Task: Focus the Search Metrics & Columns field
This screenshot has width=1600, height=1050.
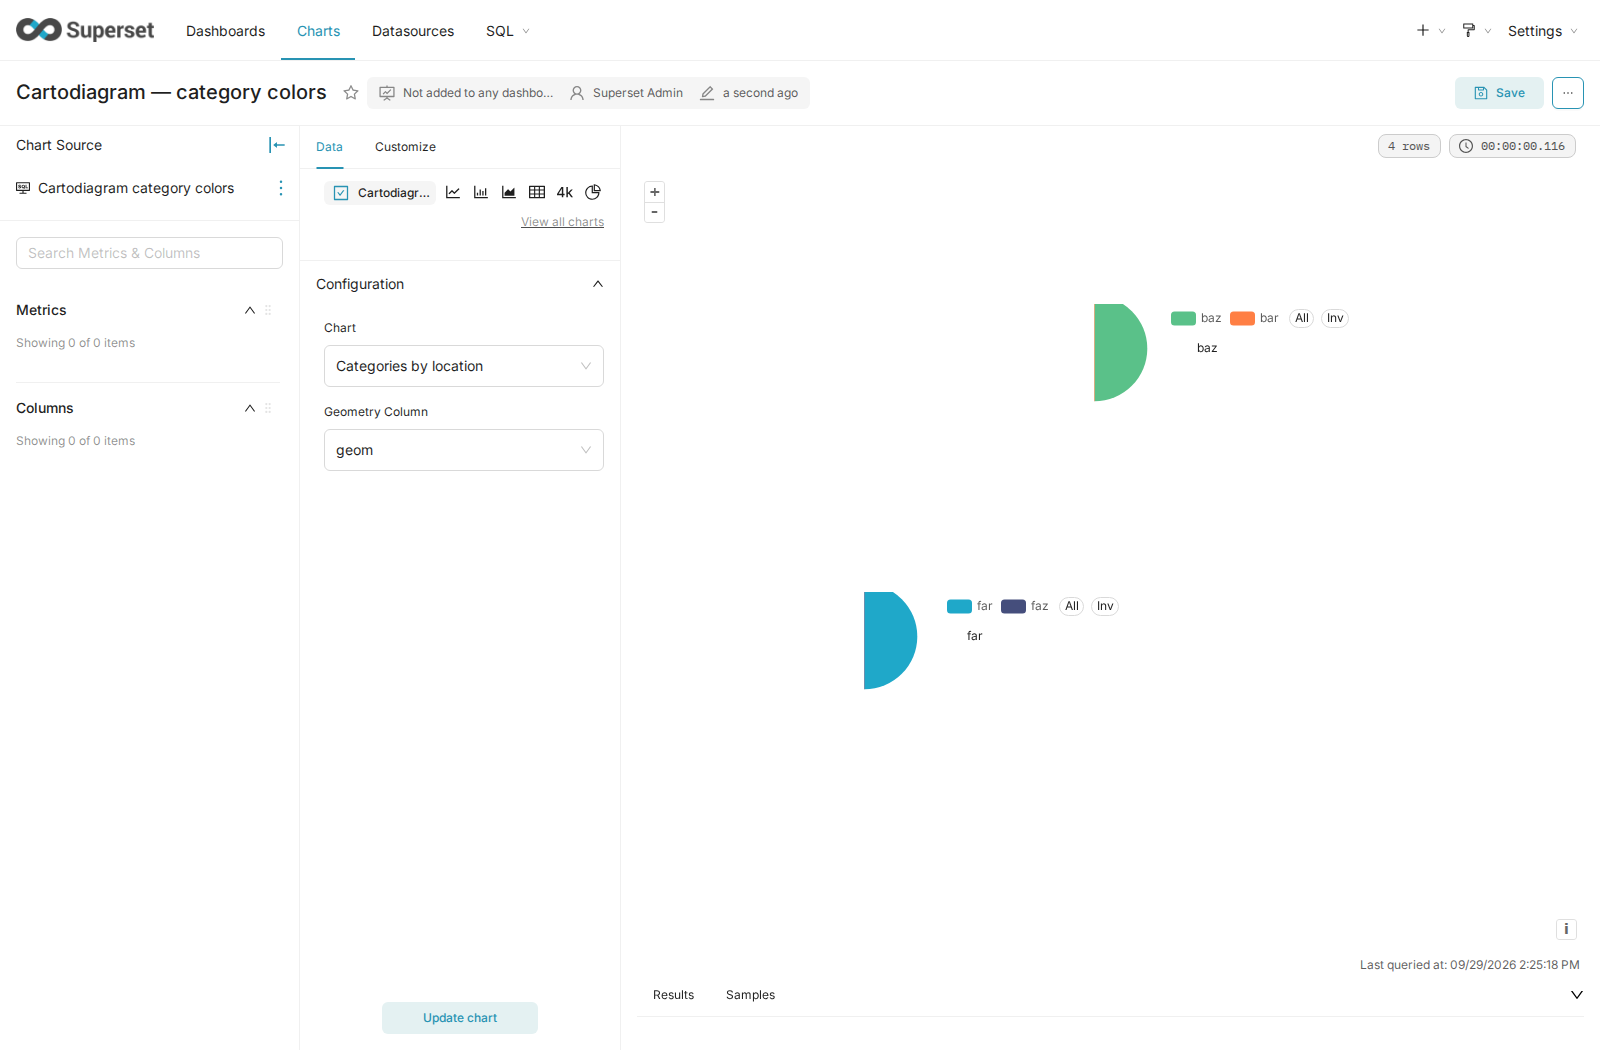Action: tap(149, 253)
